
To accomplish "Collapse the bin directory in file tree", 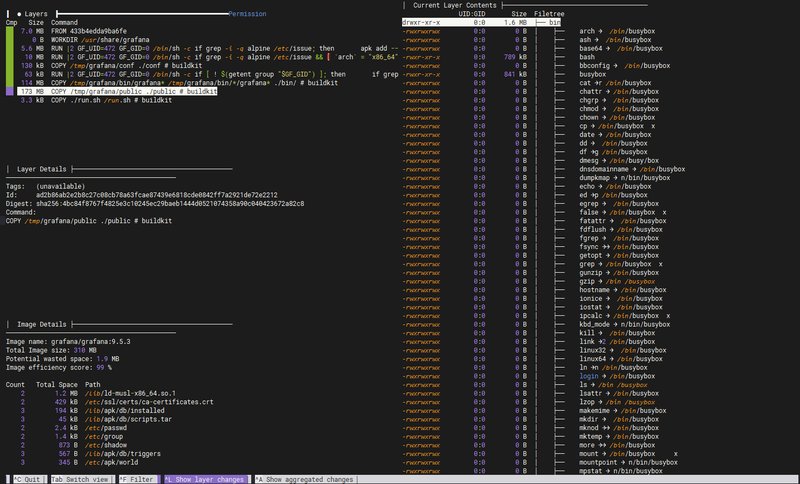I will (x=554, y=22).
